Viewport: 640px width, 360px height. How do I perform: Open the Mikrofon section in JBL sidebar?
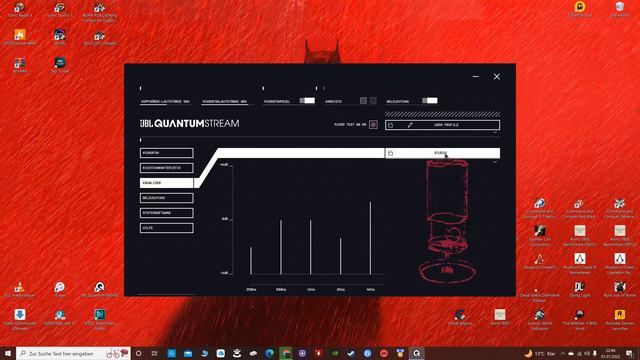[x=167, y=153]
